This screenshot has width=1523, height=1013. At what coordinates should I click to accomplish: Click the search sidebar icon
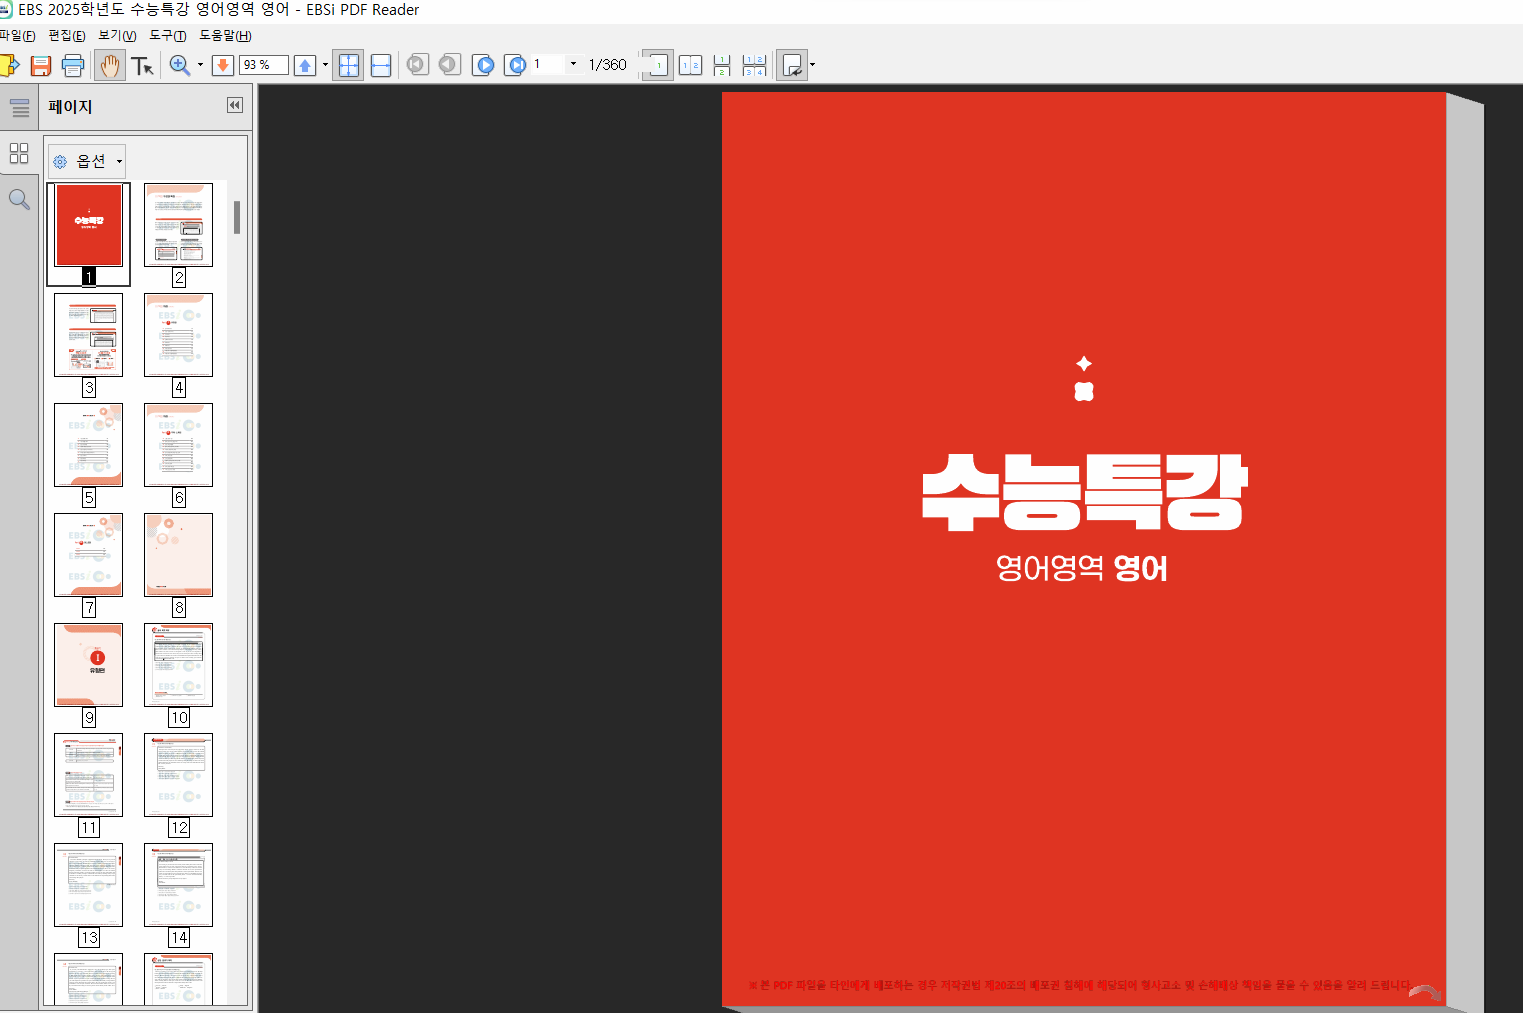pyautogui.click(x=19, y=199)
